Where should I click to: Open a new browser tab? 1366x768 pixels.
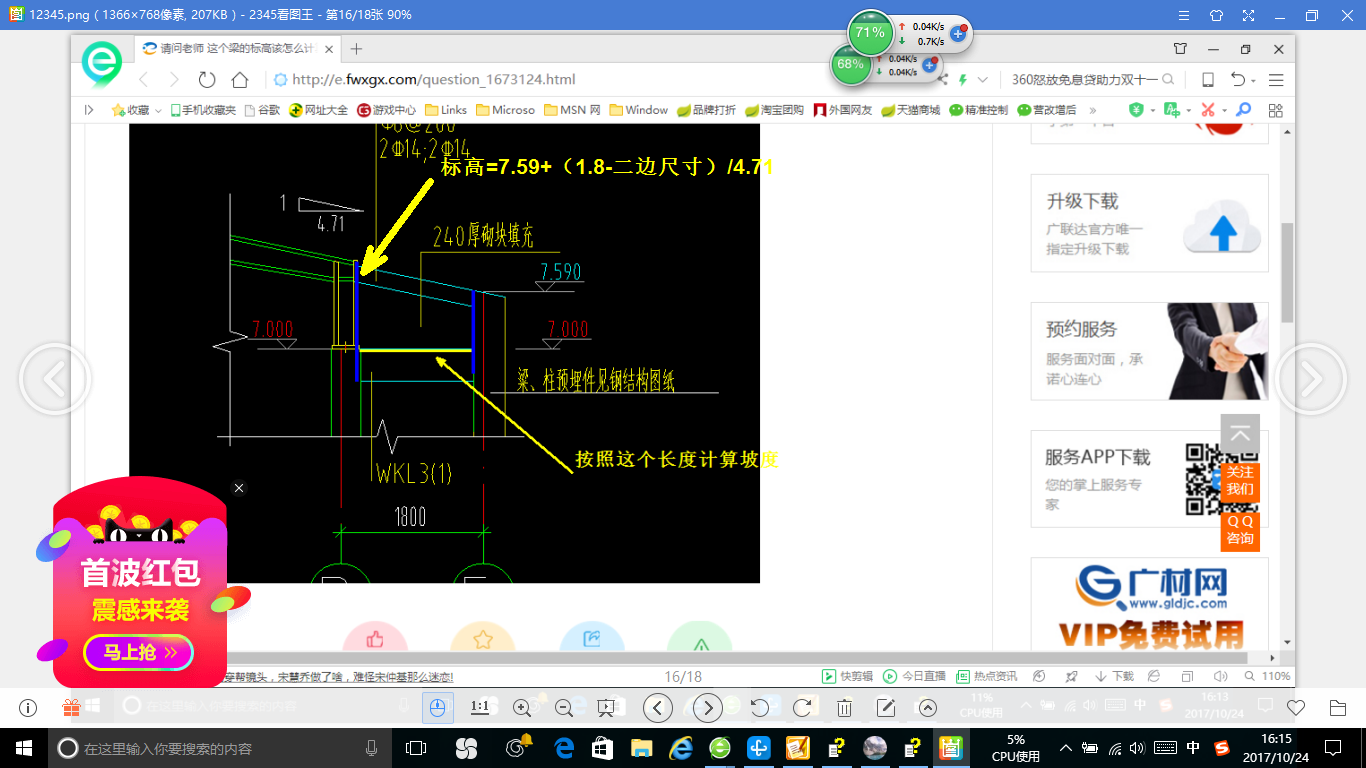[x=356, y=49]
